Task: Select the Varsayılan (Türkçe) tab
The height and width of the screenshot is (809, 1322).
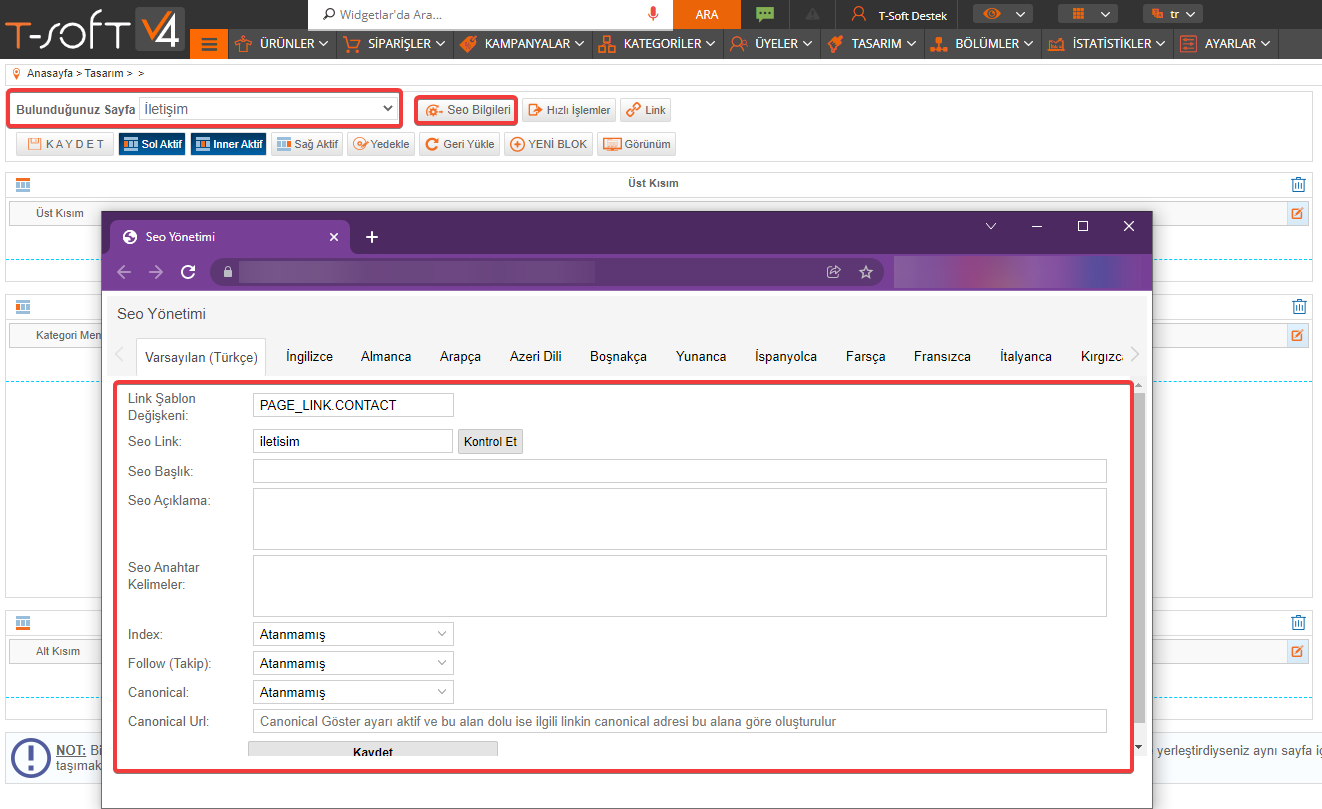Action: (x=201, y=357)
